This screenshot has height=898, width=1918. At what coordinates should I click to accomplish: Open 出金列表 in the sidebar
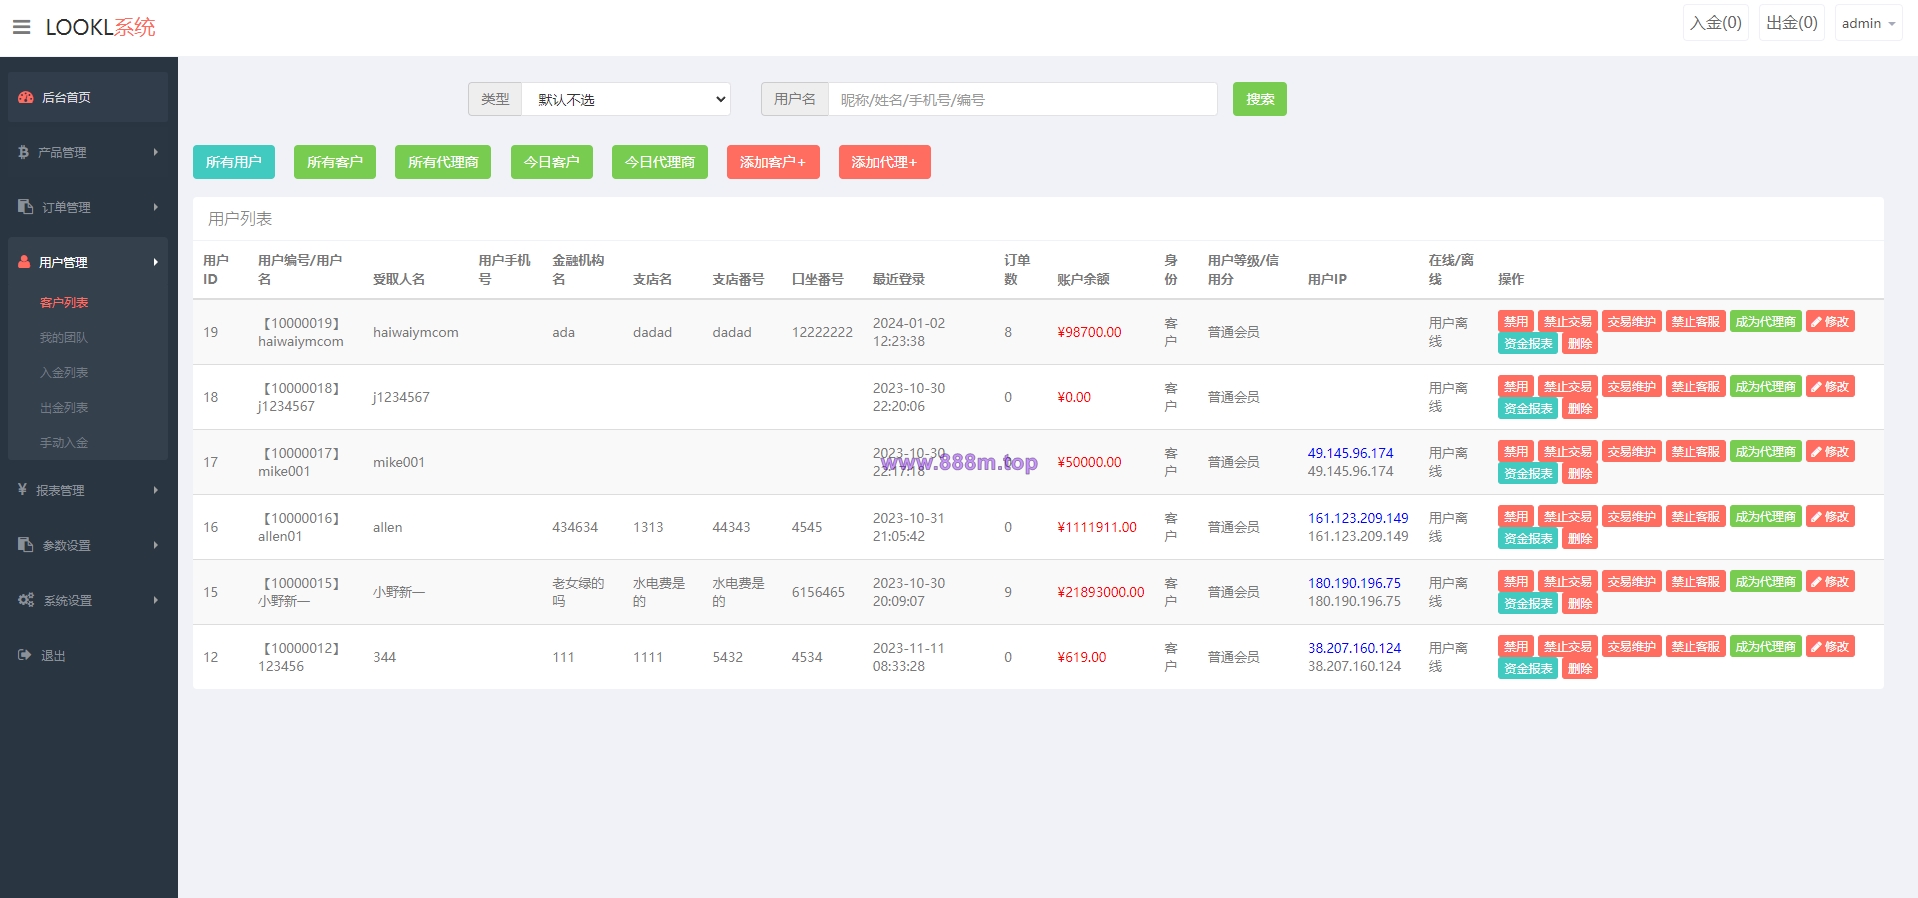pyautogui.click(x=64, y=407)
